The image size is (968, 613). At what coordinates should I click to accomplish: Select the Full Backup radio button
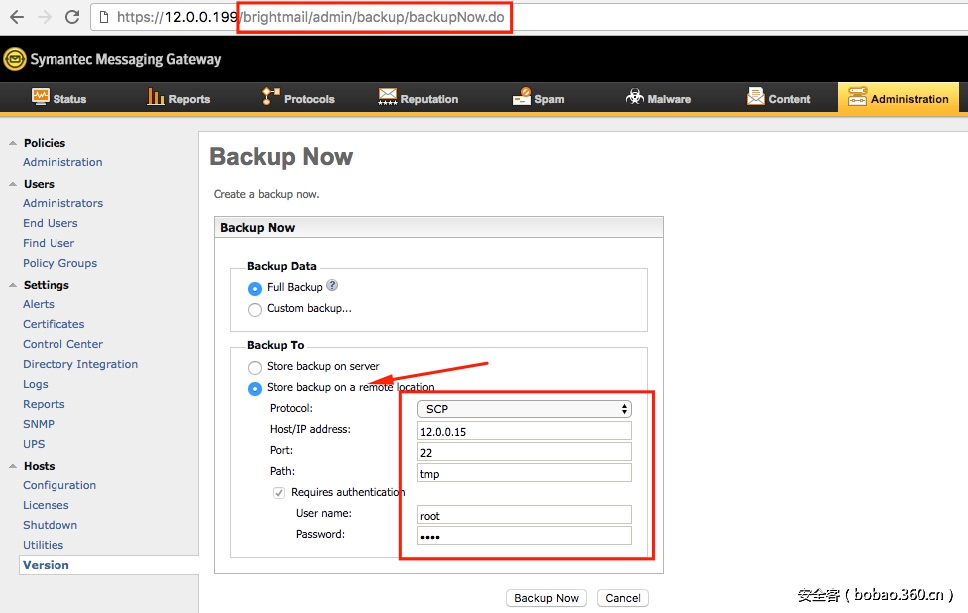[x=255, y=288]
